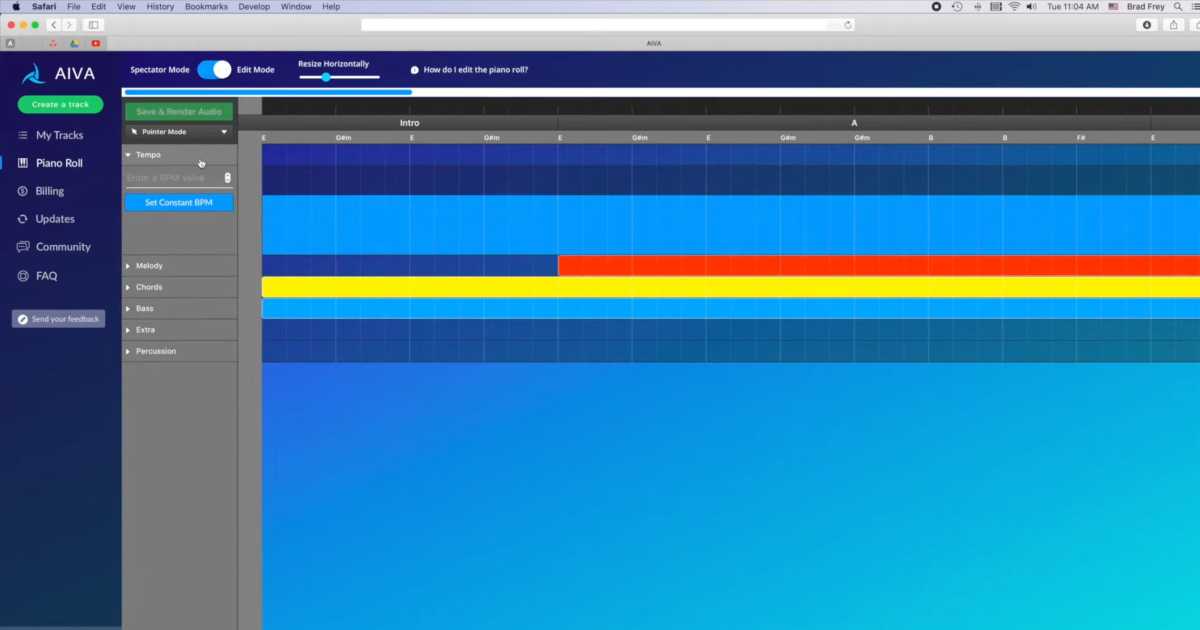Click the Set Constant BPM button
Image resolution: width=1200 pixels, height=630 pixels.
pos(179,203)
